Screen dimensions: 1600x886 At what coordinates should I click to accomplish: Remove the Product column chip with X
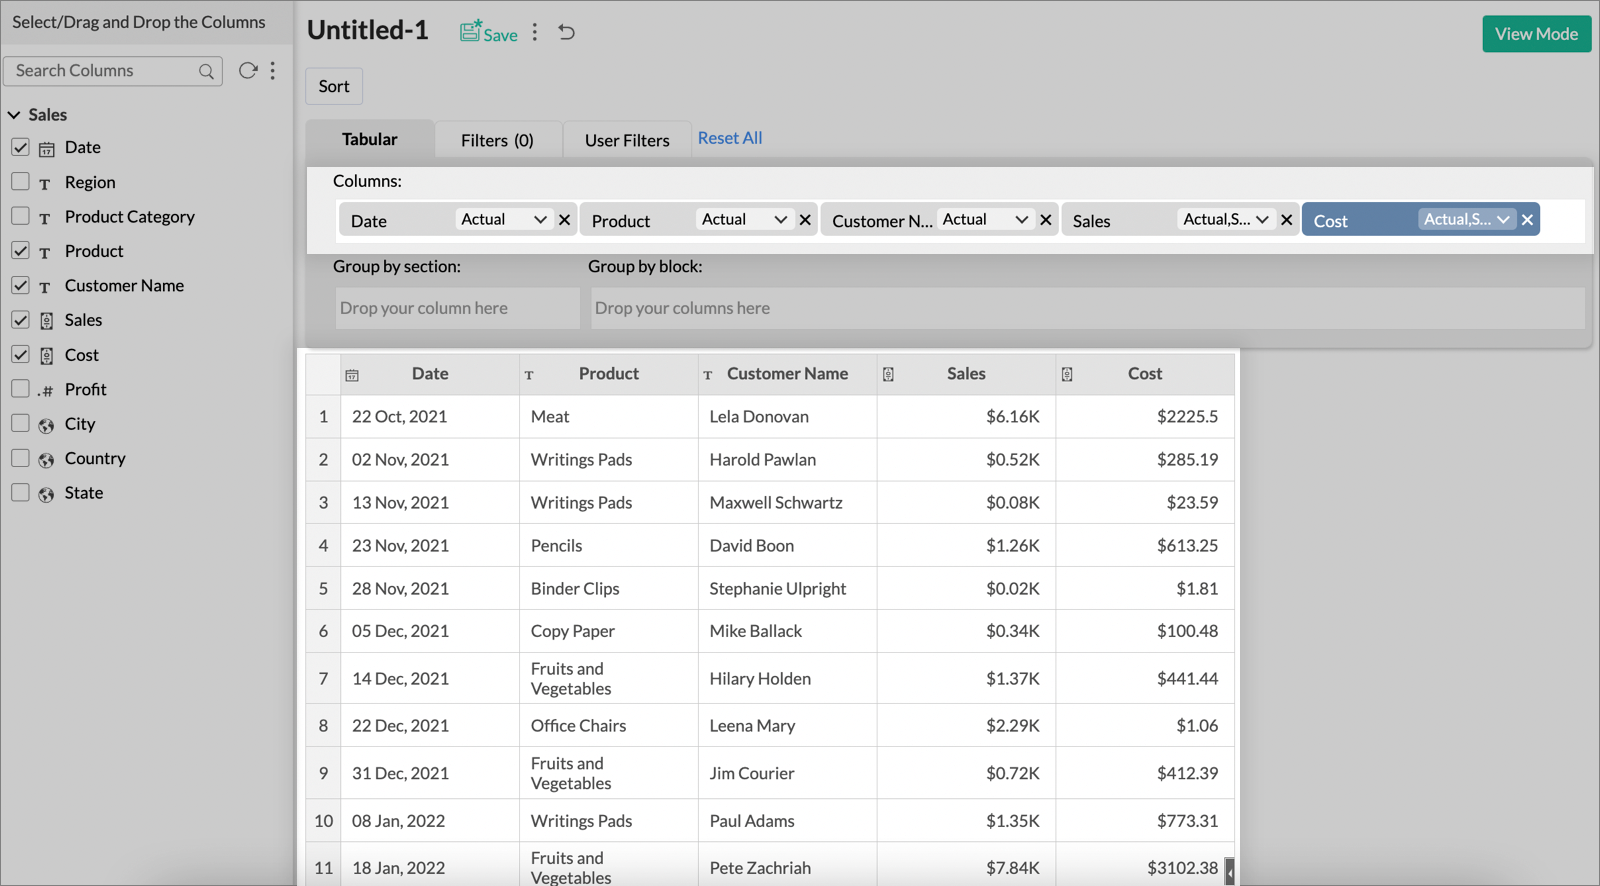point(805,220)
